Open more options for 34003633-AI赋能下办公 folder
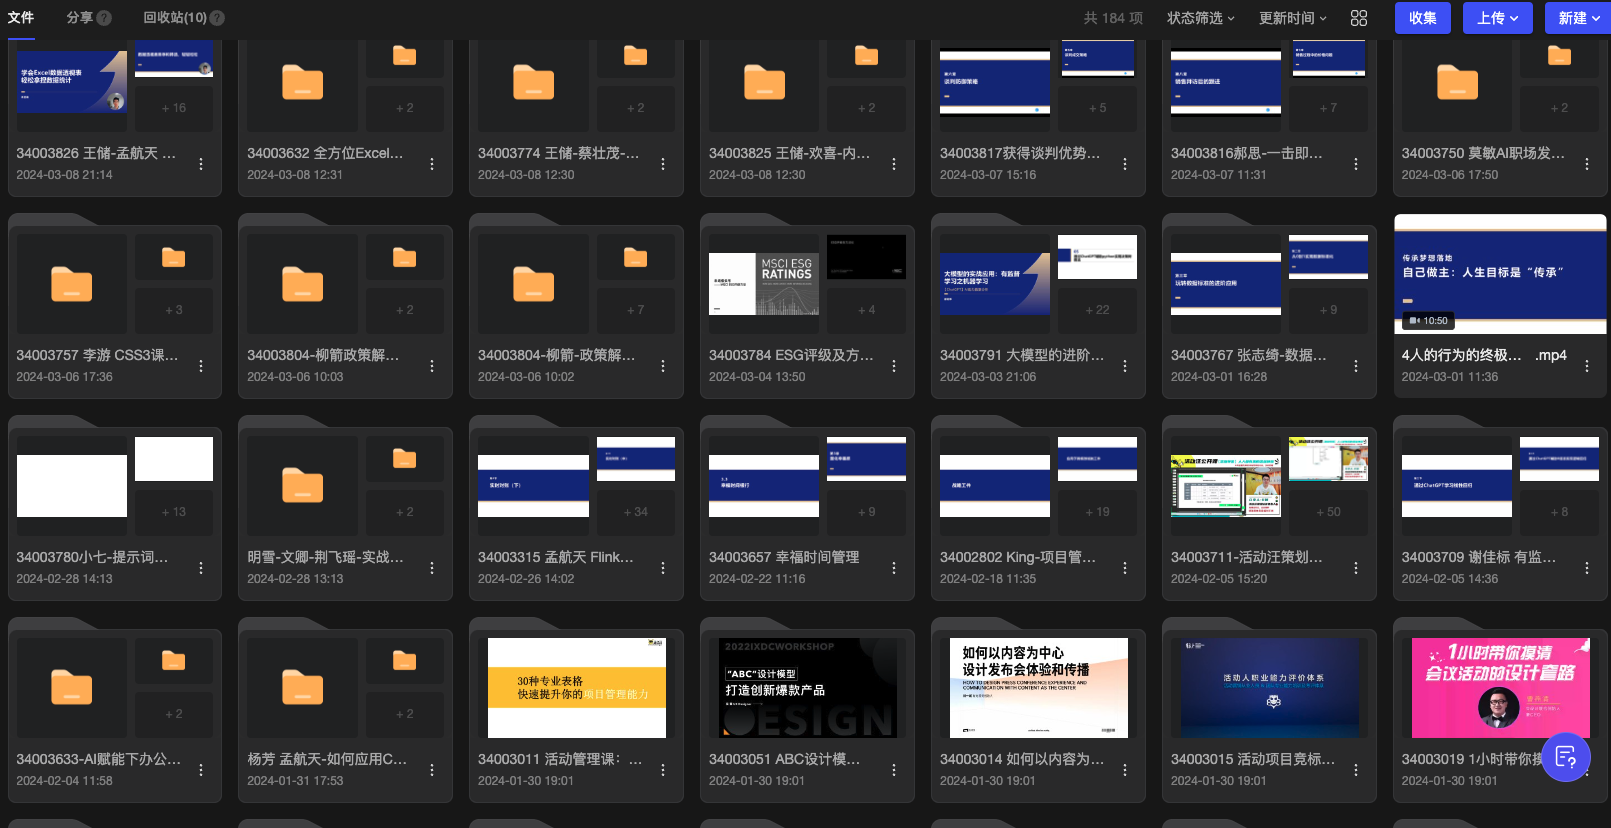This screenshot has height=828, width=1611. click(x=201, y=770)
